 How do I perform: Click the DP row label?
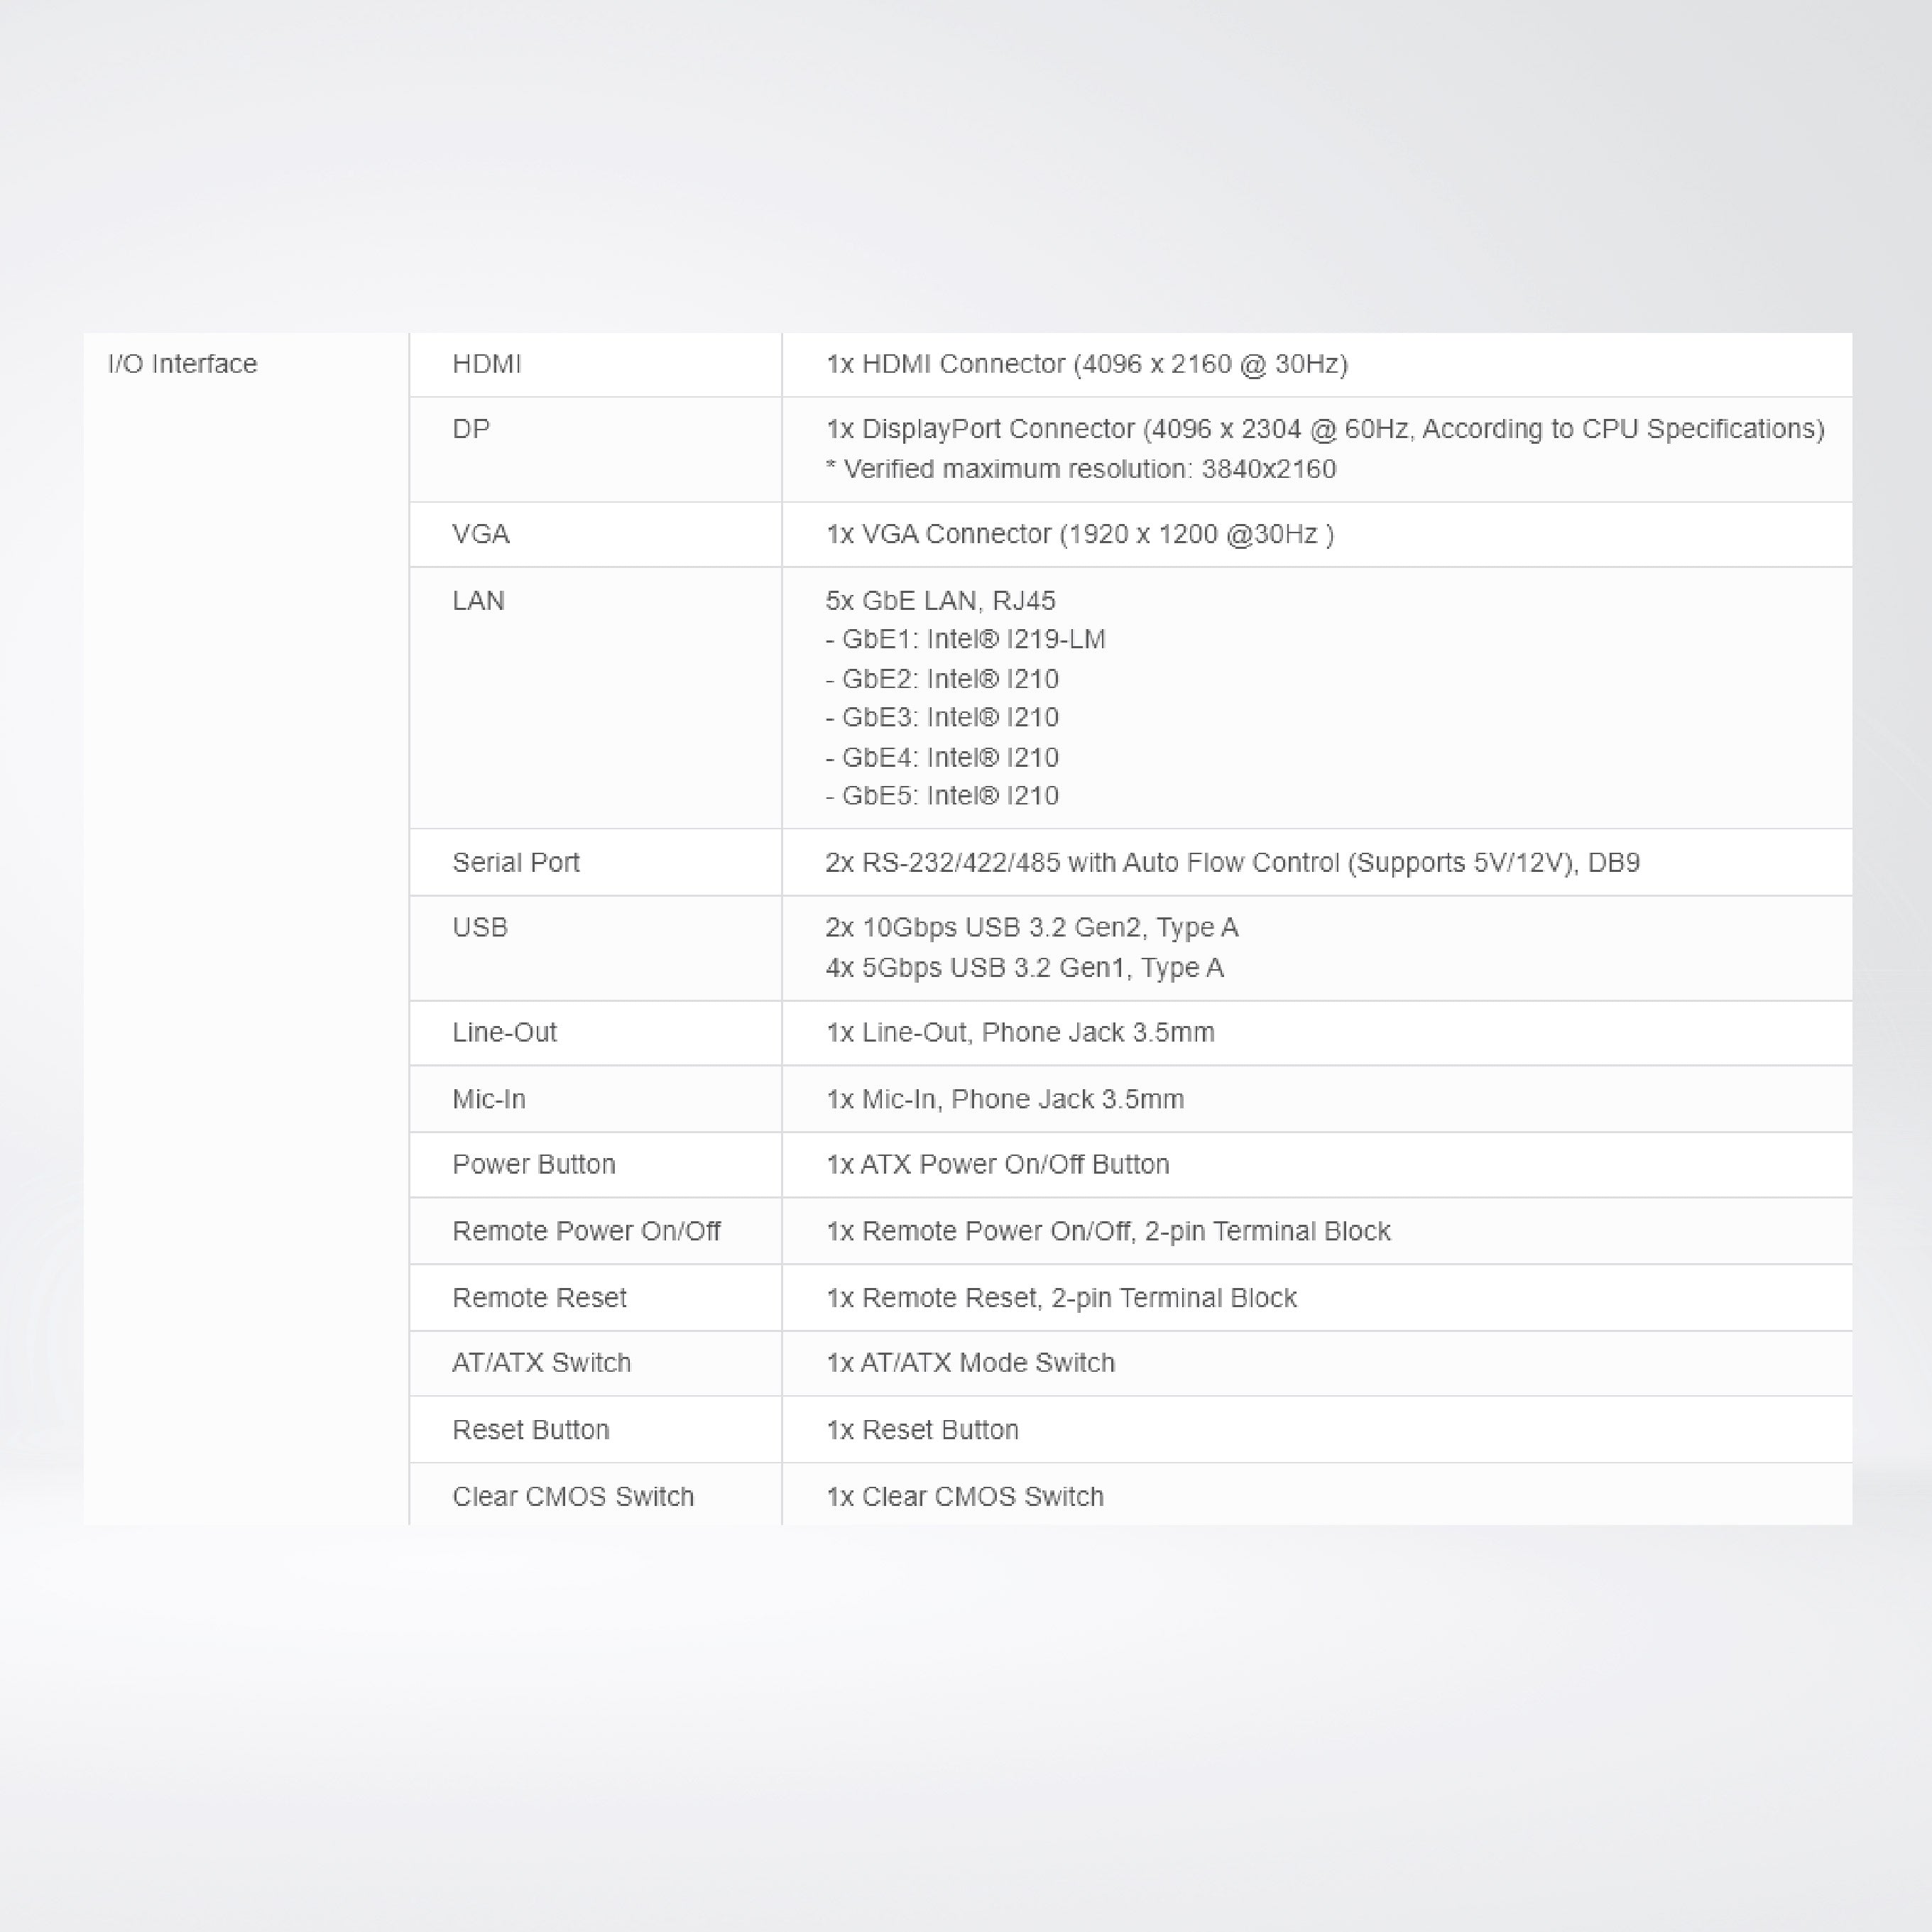[471, 429]
